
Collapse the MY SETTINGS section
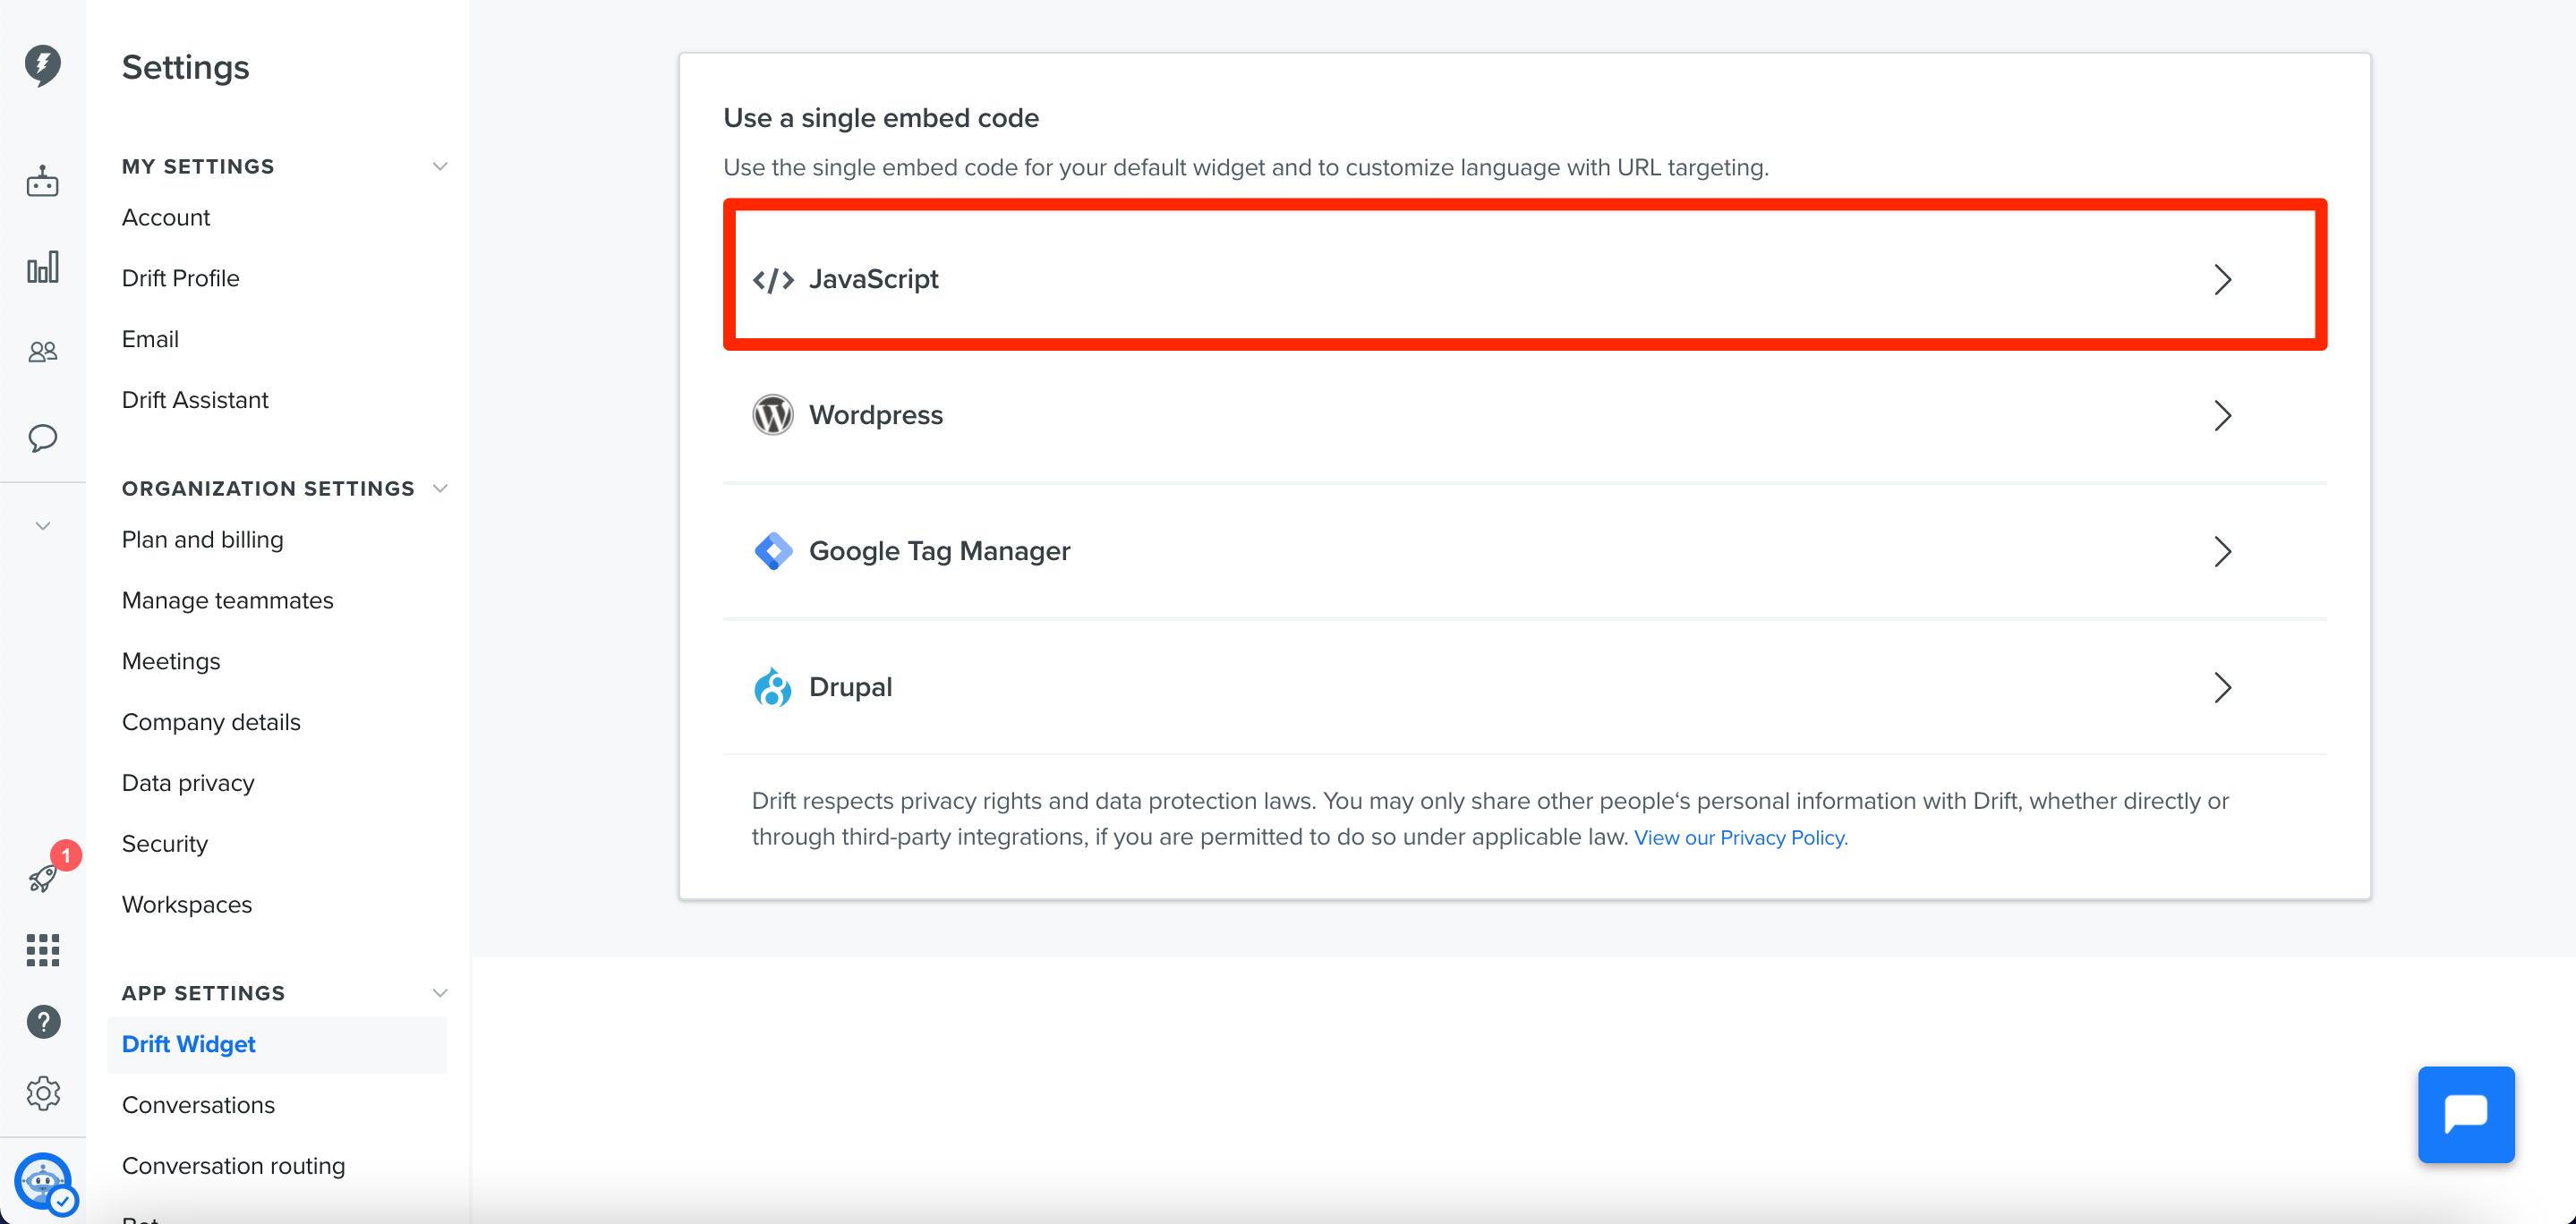point(440,166)
